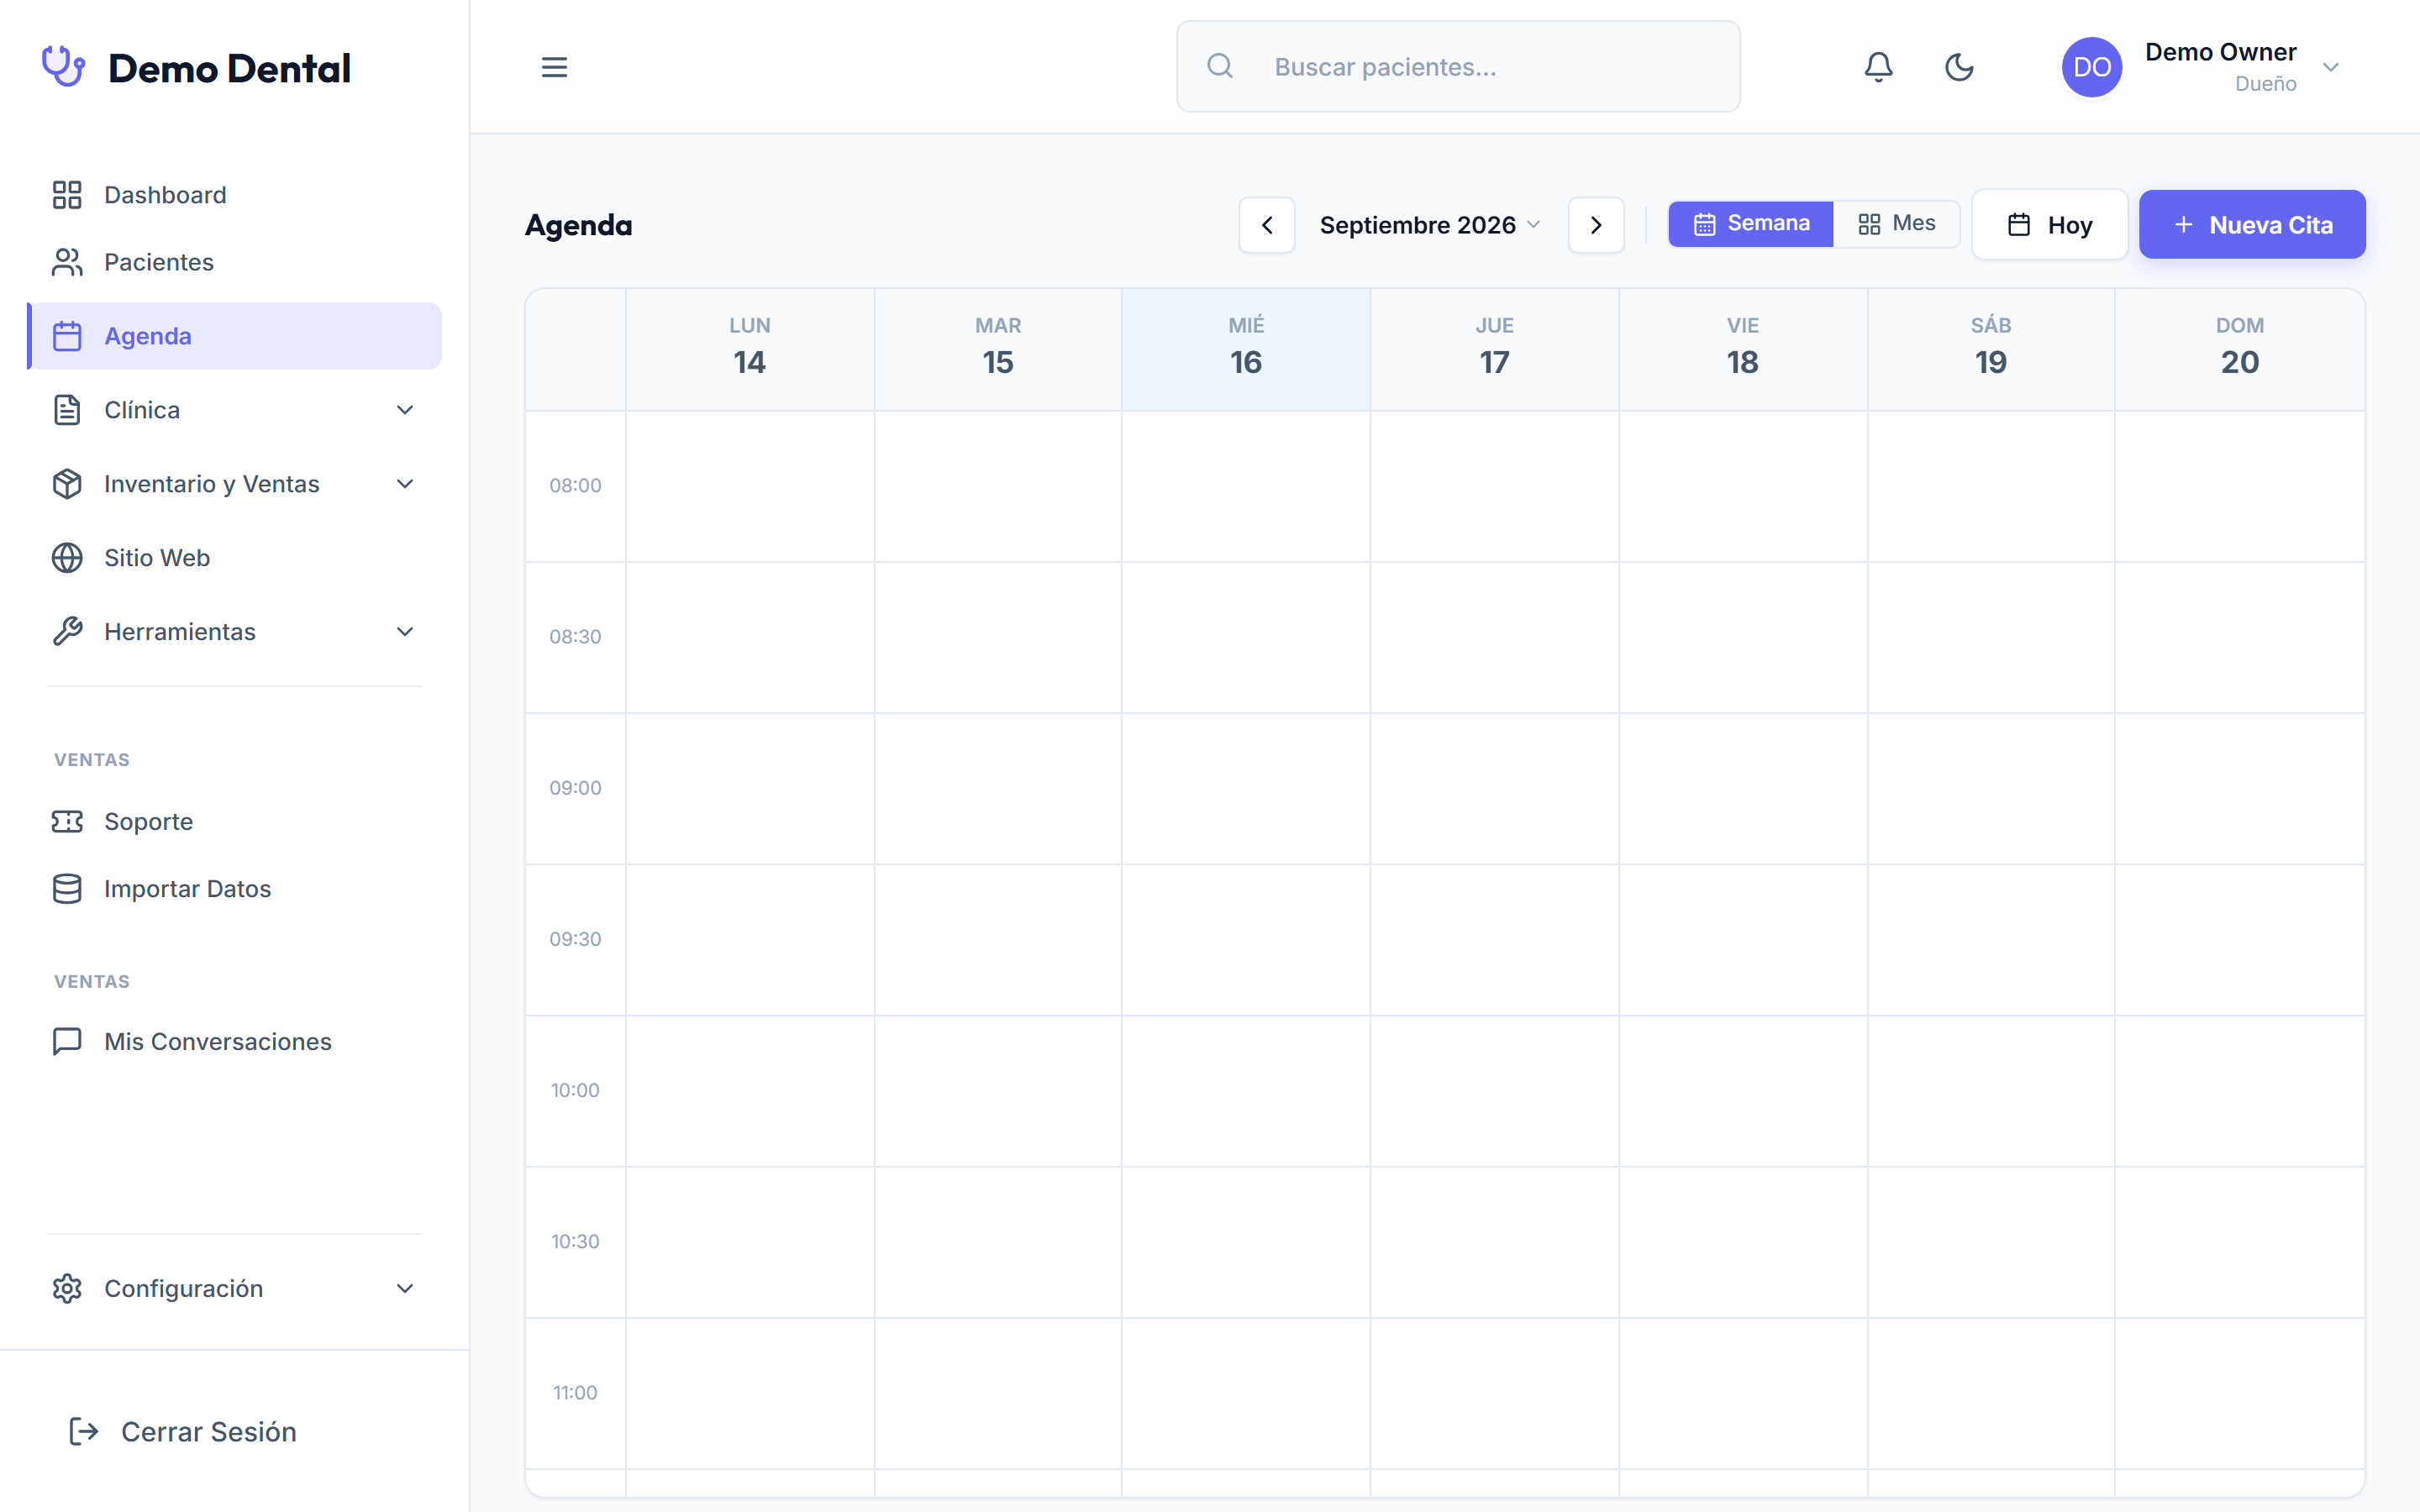Select the DOM 20 day header

(2240, 349)
